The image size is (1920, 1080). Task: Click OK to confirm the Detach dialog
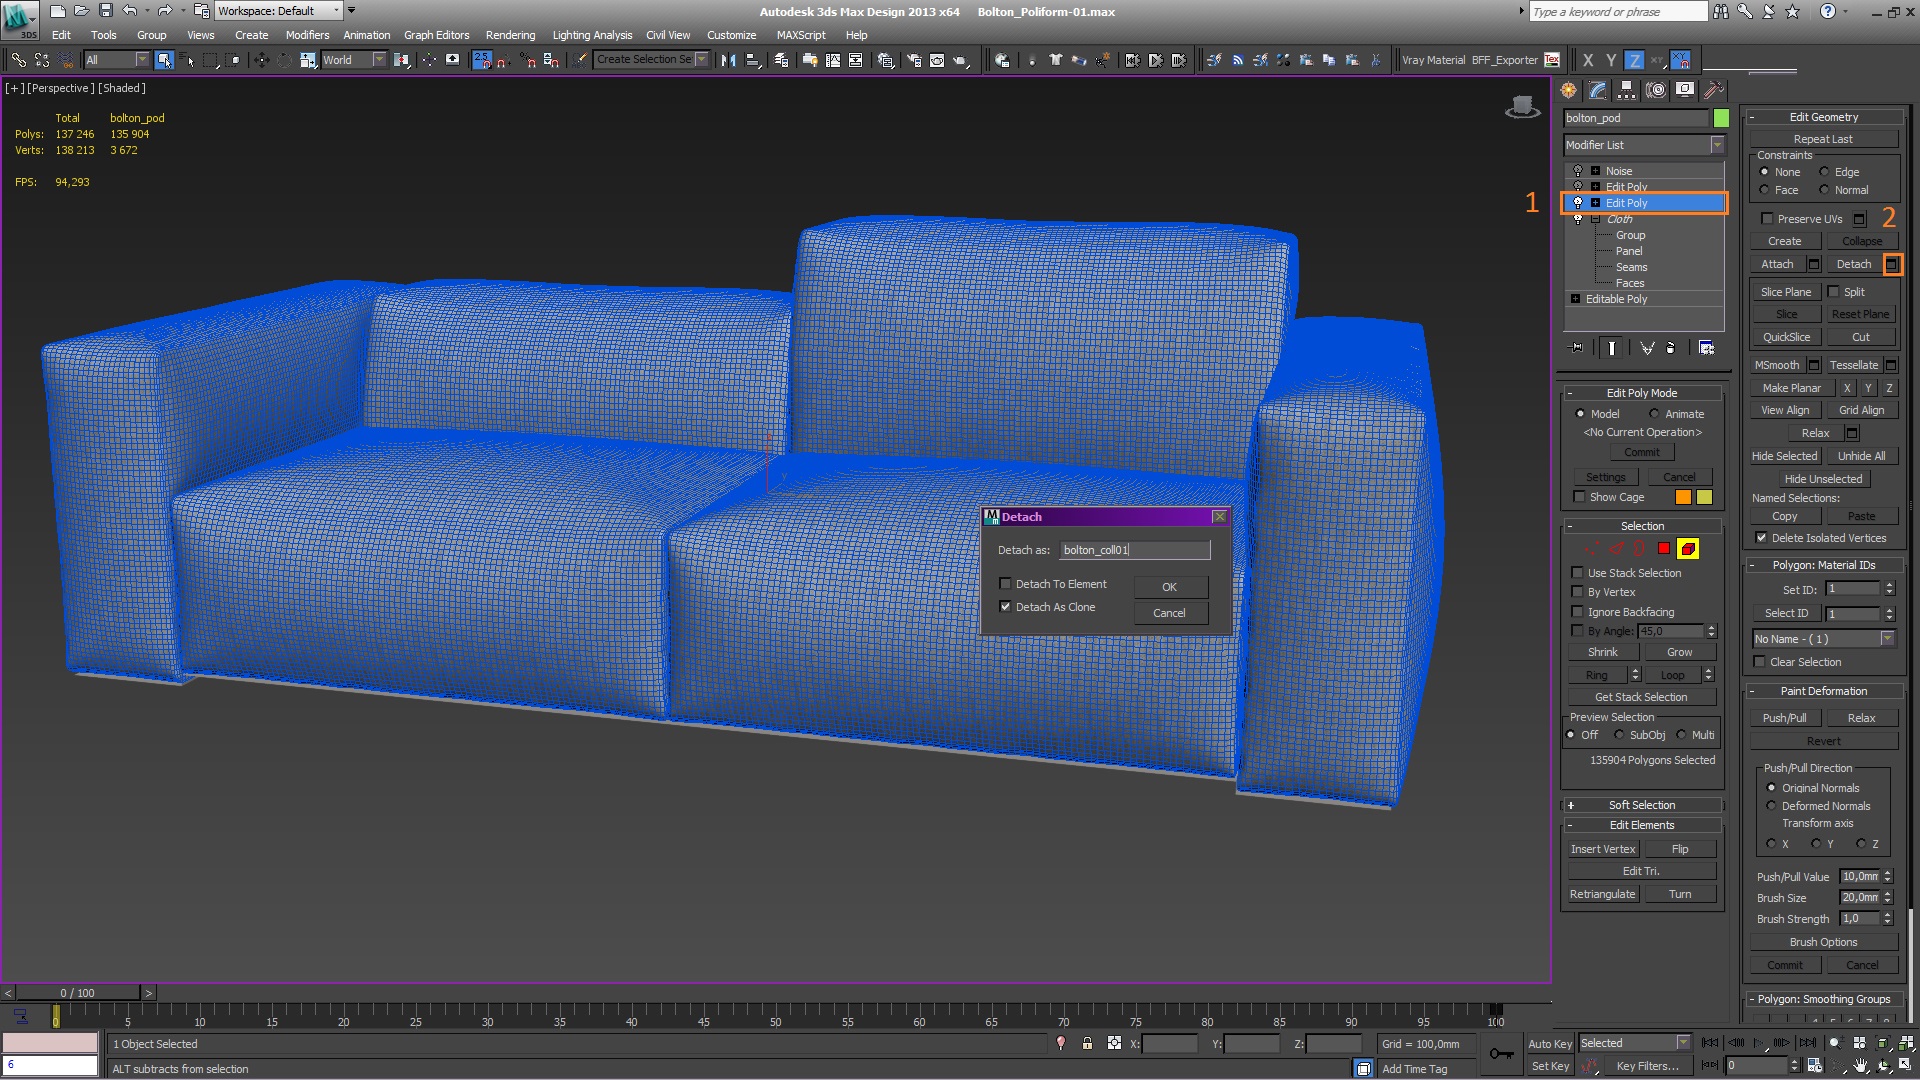(1168, 585)
